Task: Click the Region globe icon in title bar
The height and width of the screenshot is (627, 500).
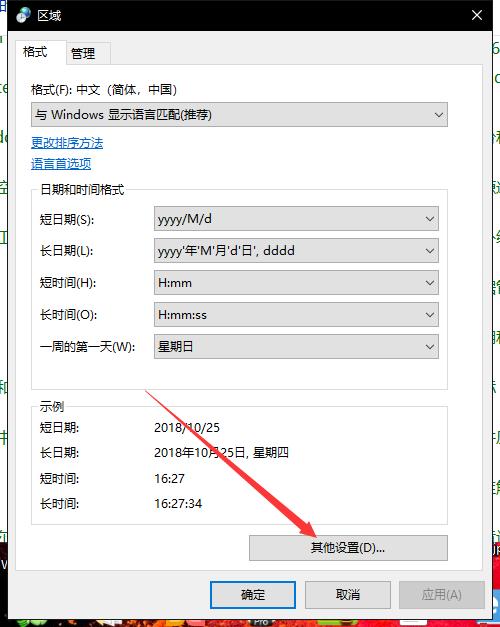Action: click(x=23, y=15)
